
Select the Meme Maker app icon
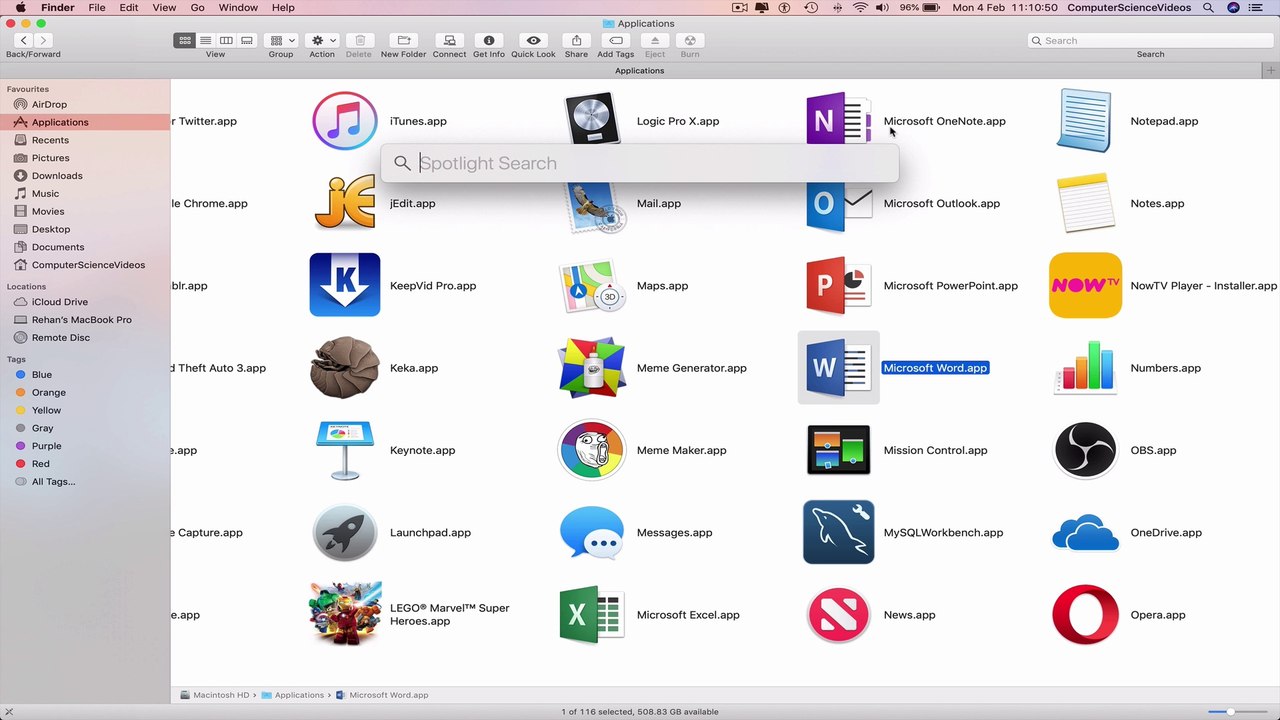tap(592, 450)
